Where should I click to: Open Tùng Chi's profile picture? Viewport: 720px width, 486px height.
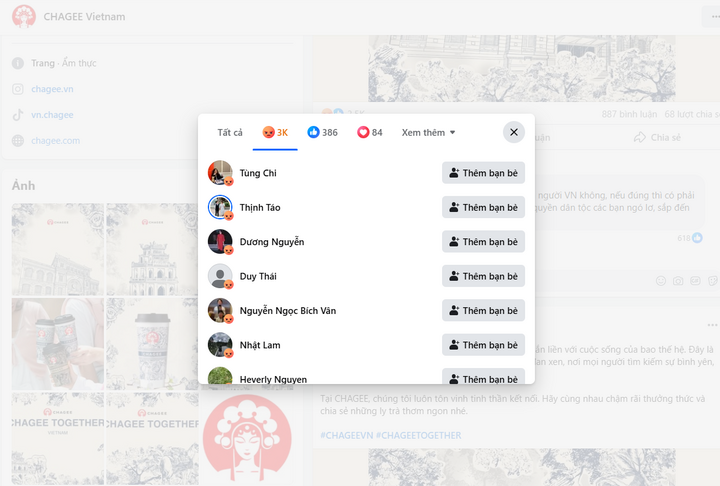[220, 173]
